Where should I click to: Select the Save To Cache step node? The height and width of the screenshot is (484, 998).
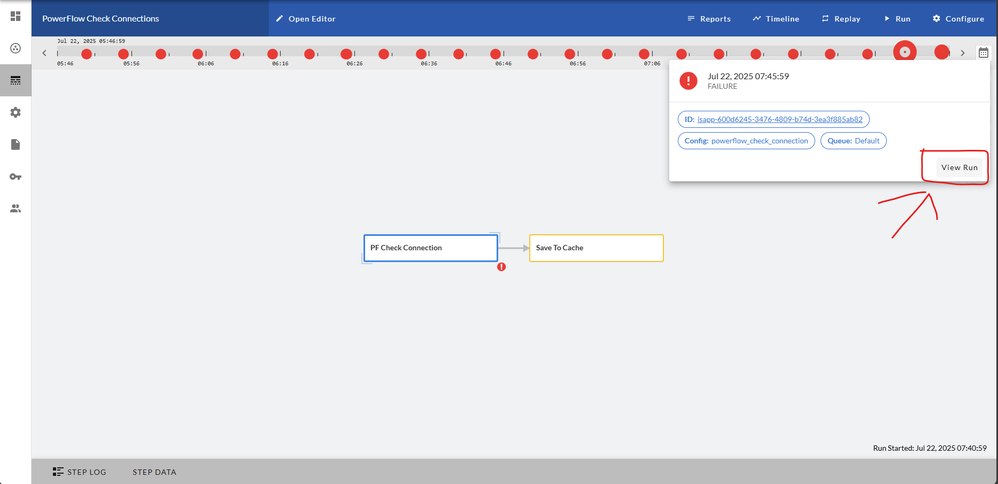point(596,248)
